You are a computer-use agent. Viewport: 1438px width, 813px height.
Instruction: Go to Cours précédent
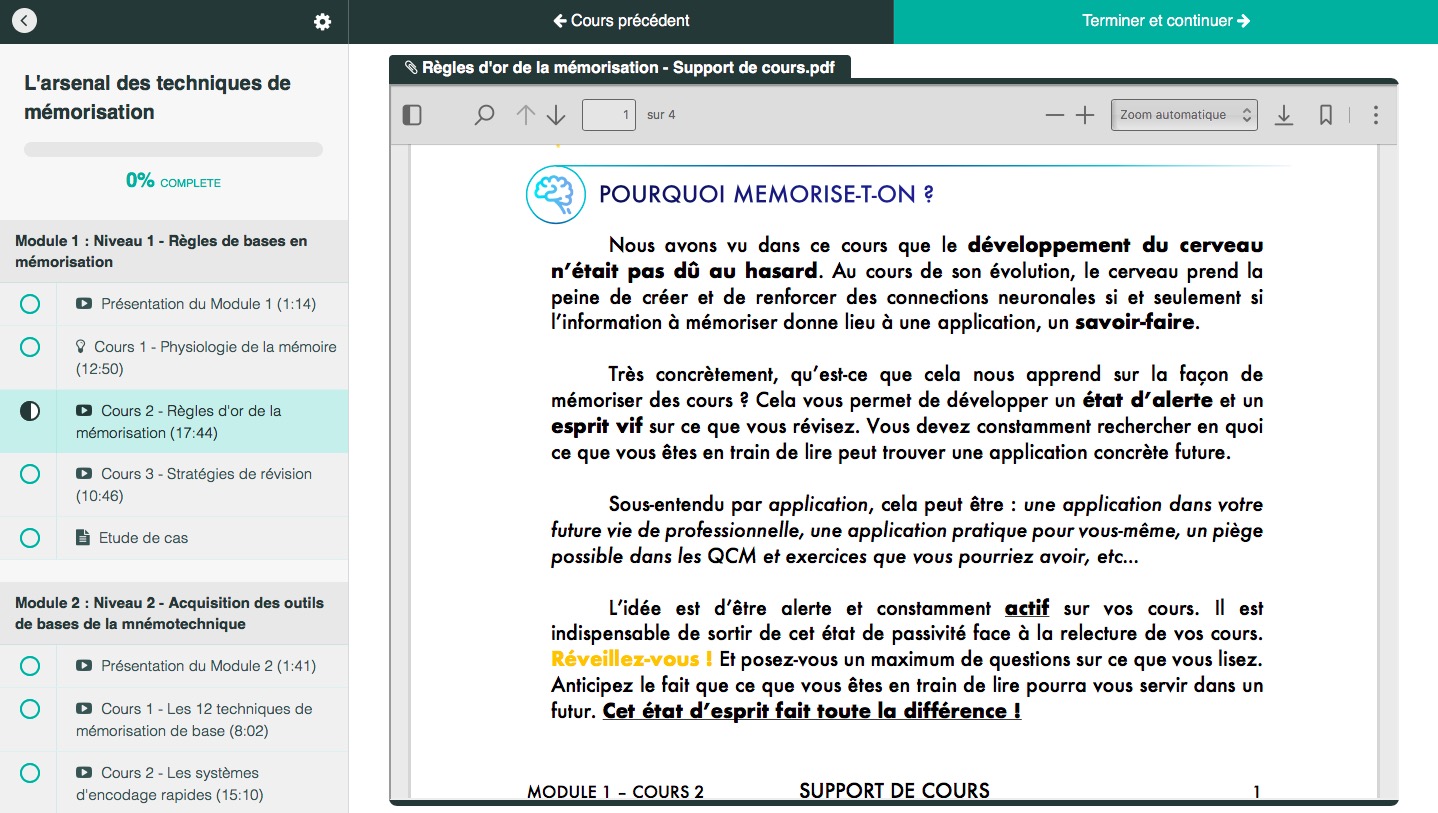621,21
